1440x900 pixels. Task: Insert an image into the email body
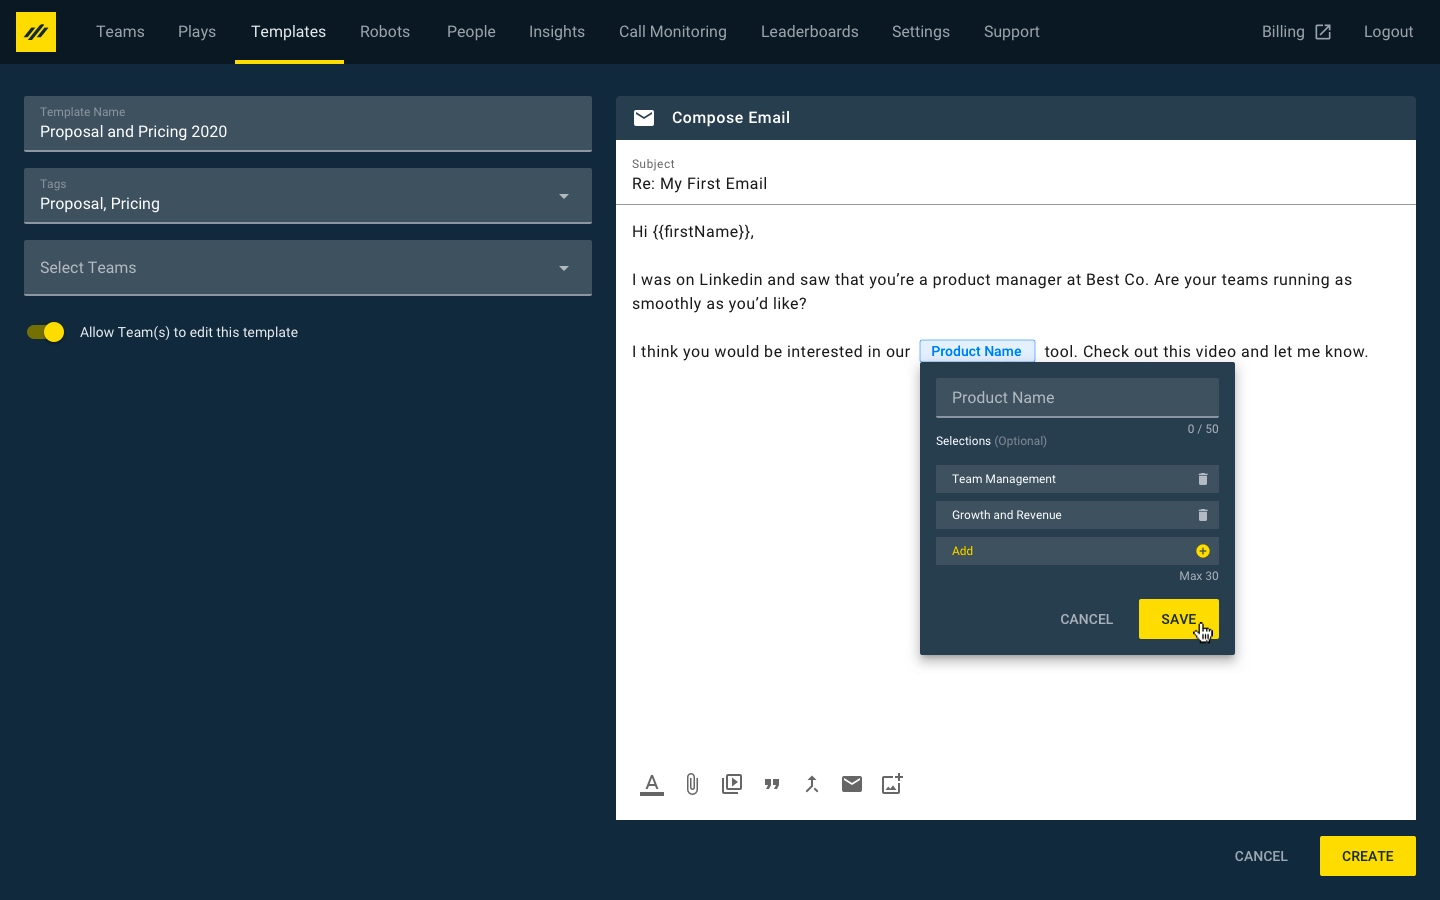[x=891, y=784]
